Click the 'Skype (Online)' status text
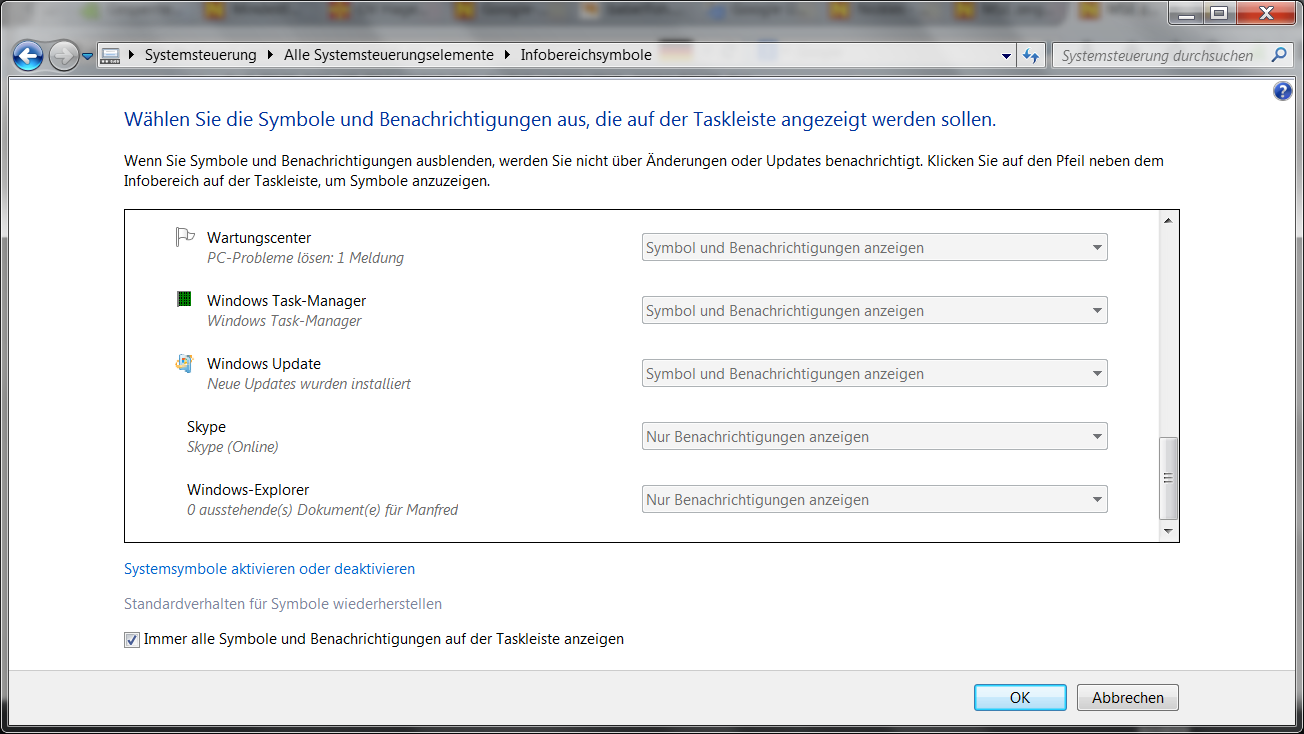1304x734 pixels. pos(233,447)
